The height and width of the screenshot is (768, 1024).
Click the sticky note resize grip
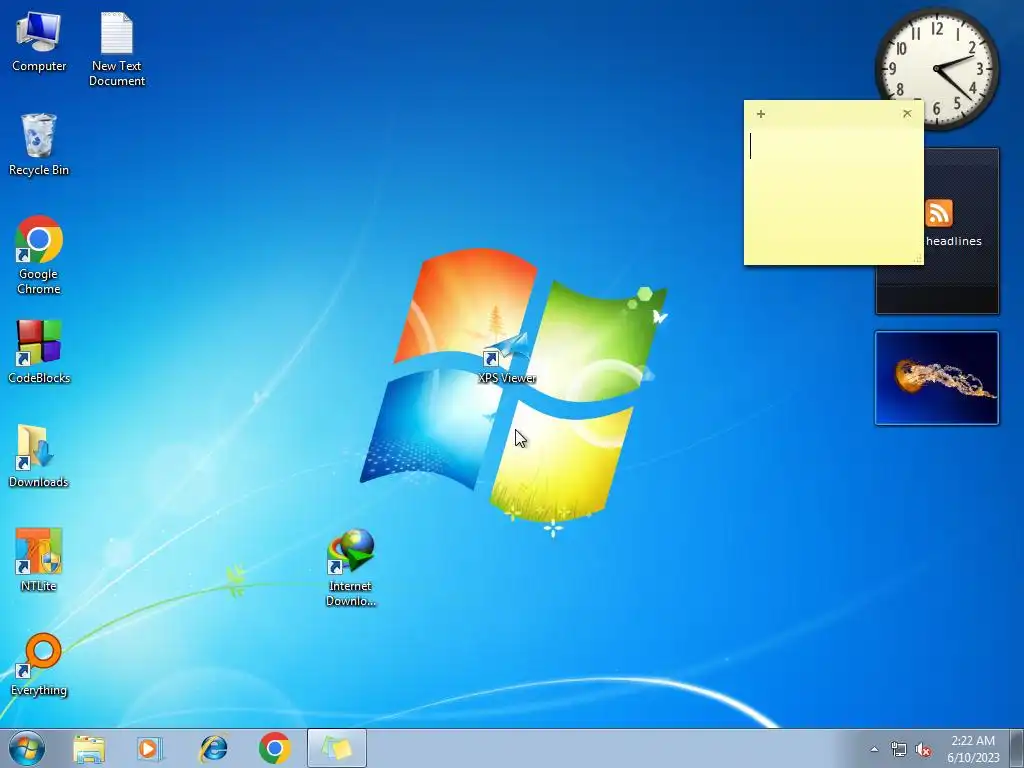point(918,259)
